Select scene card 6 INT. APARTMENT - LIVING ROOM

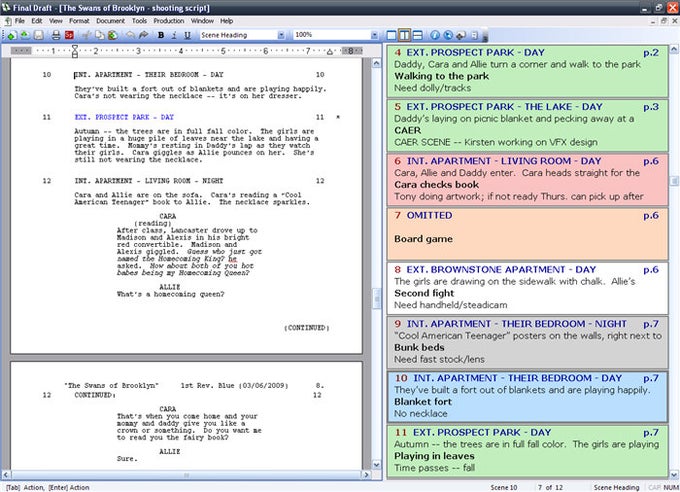(527, 179)
